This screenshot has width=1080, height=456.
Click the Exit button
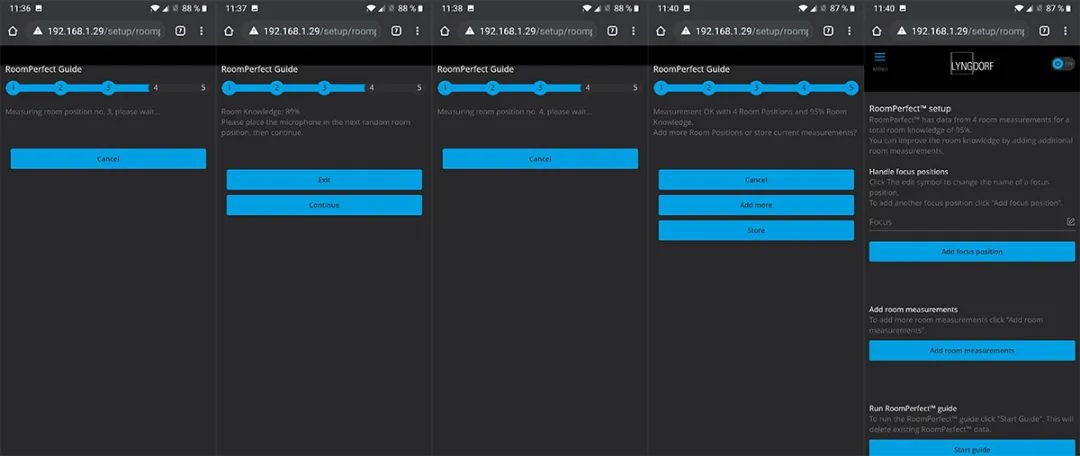point(324,180)
